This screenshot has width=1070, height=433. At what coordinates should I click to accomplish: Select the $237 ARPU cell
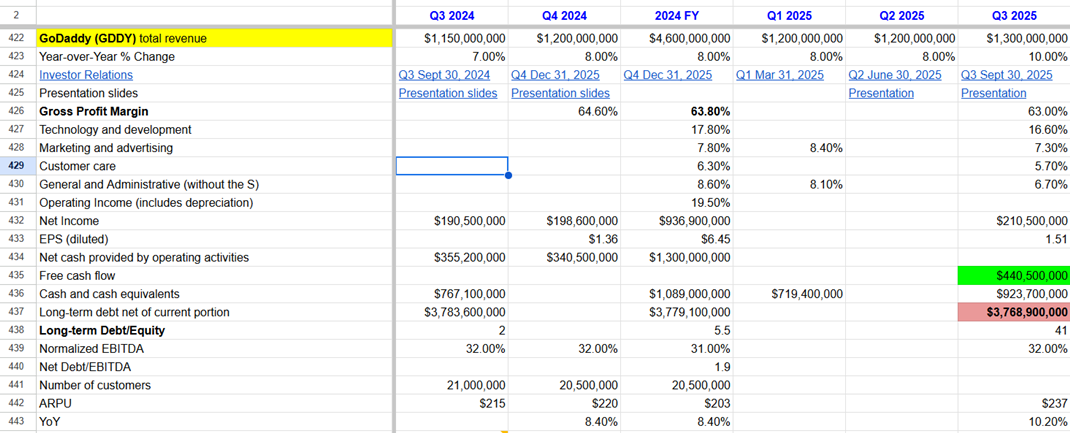point(1014,403)
